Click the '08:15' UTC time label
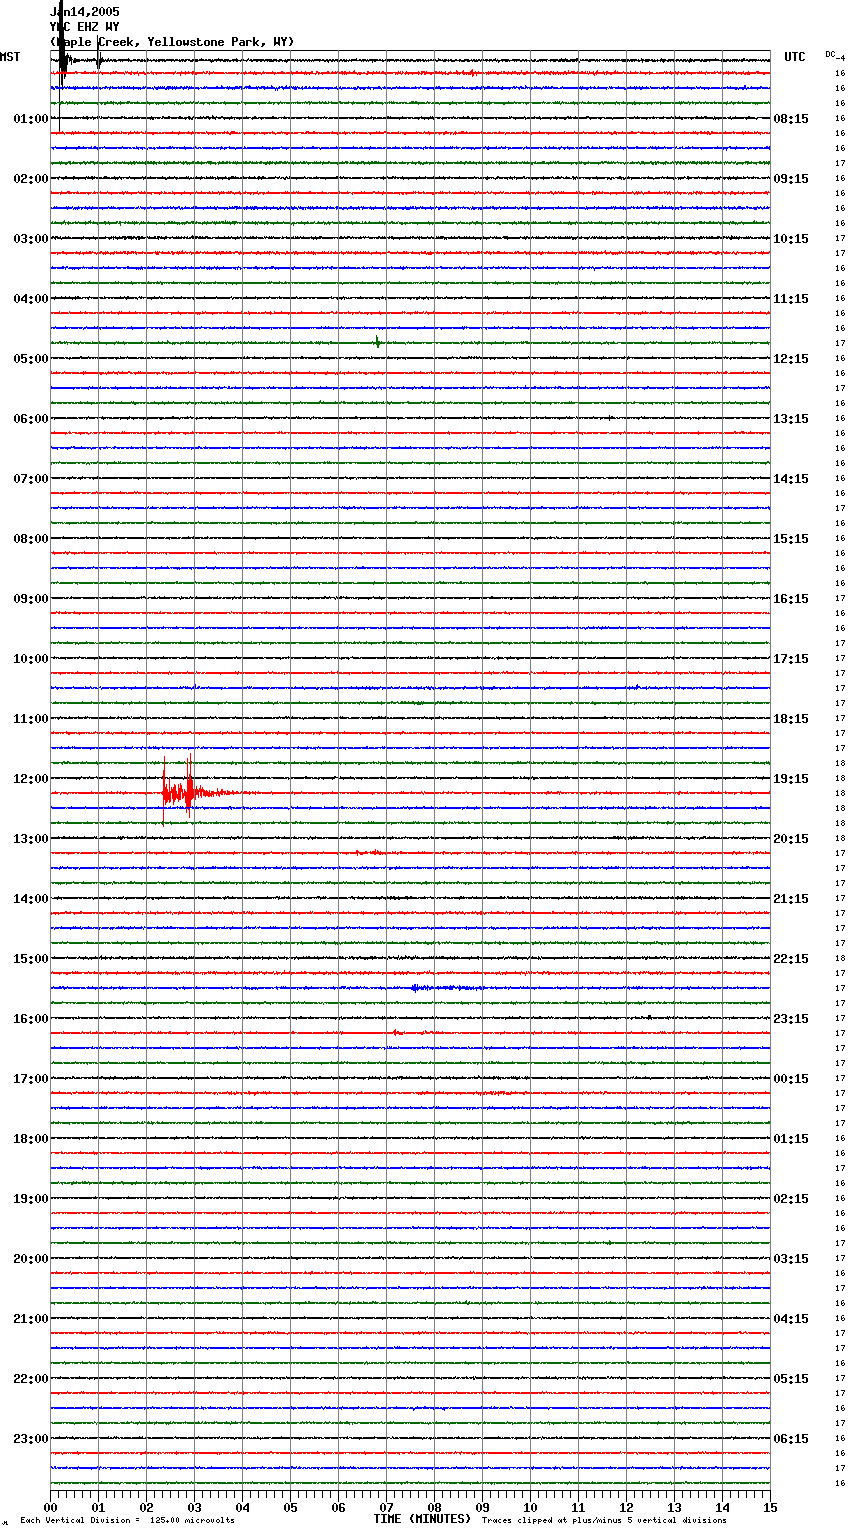The width and height of the screenshot is (850, 1534). [791, 119]
